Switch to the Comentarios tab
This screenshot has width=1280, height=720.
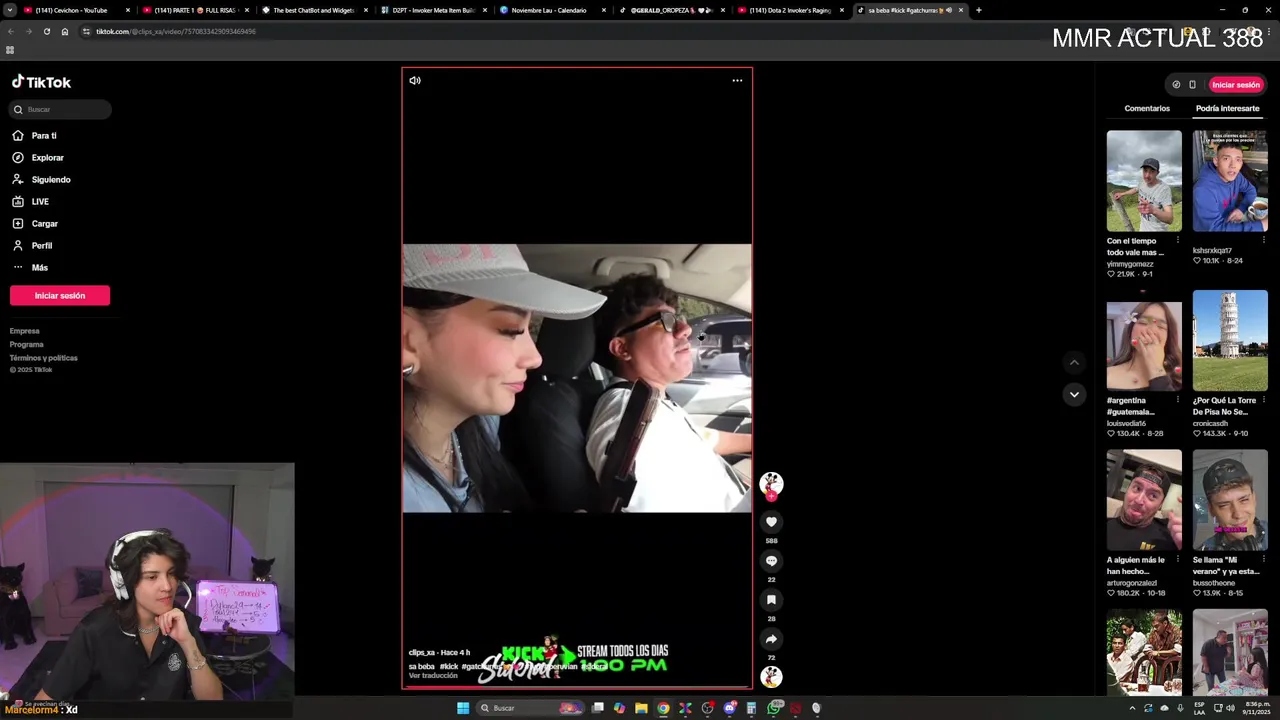(1147, 108)
